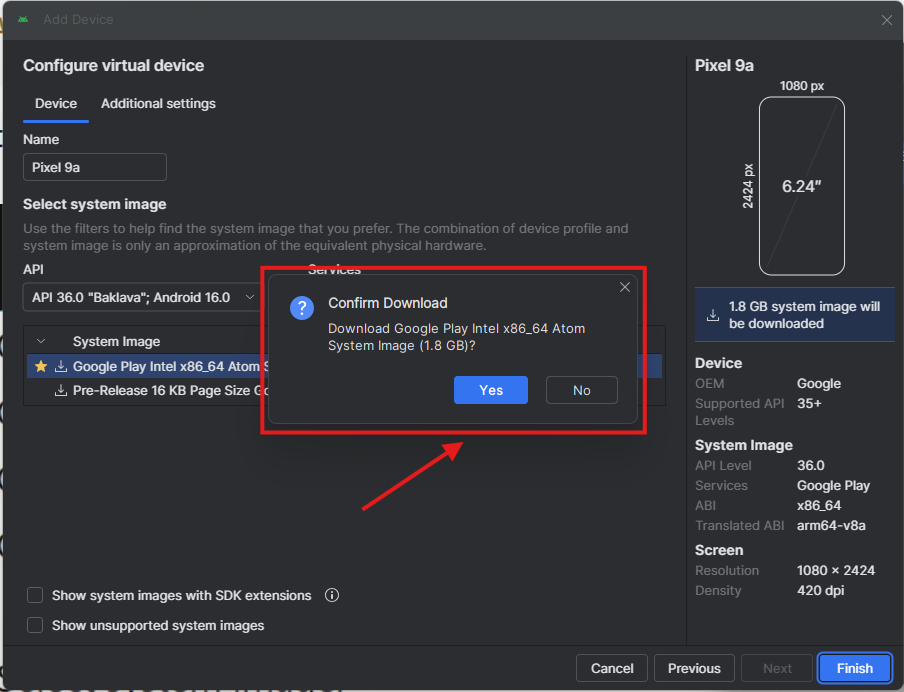Switch to the Additional settings tab
The width and height of the screenshot is (904, 692).
pos(158,103)
